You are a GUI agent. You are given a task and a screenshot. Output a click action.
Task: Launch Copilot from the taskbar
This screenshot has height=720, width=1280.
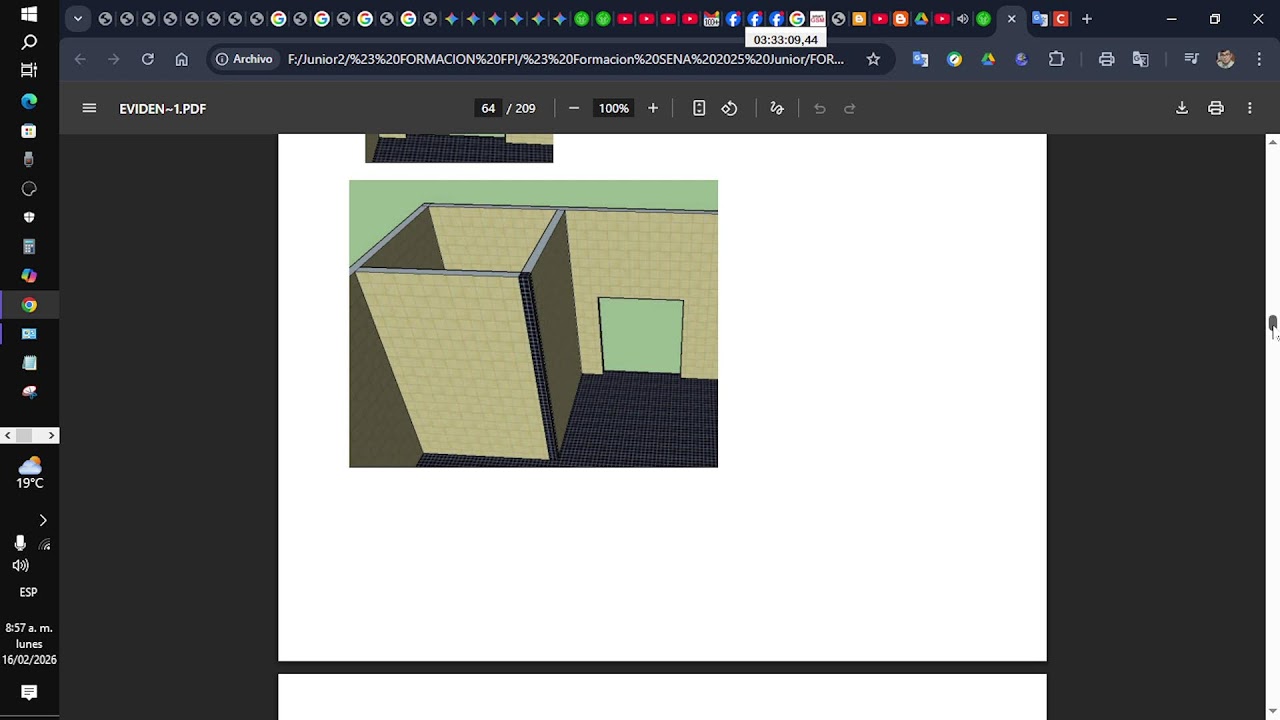pos(29,275)
